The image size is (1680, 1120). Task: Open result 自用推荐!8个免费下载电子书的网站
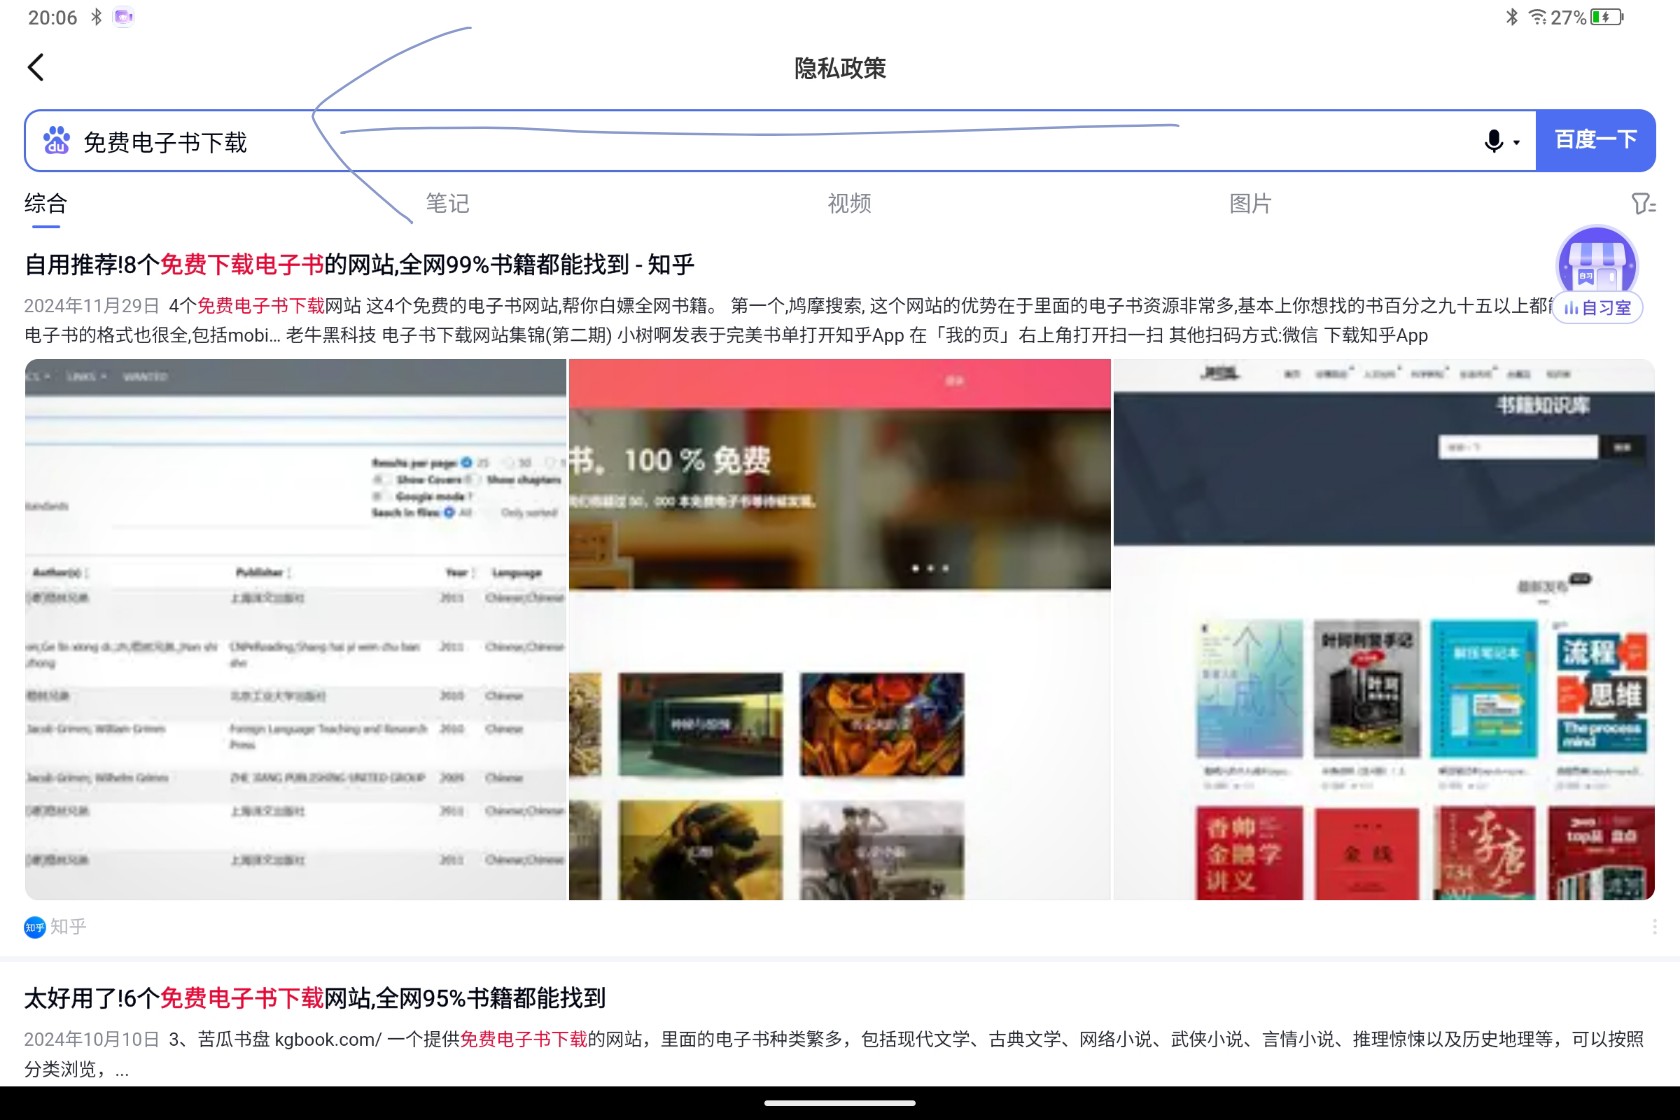(x=359, y=265)
